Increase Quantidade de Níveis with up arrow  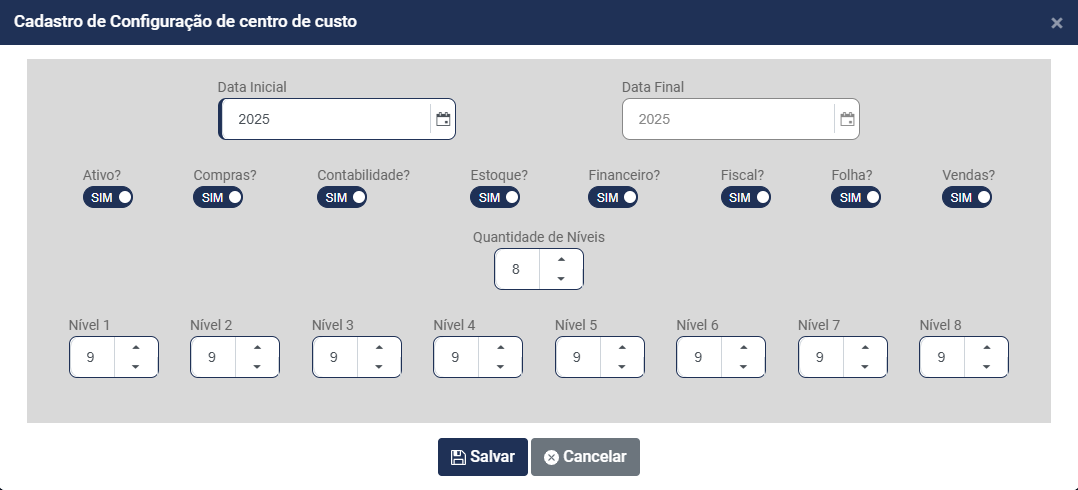[561, 260]
